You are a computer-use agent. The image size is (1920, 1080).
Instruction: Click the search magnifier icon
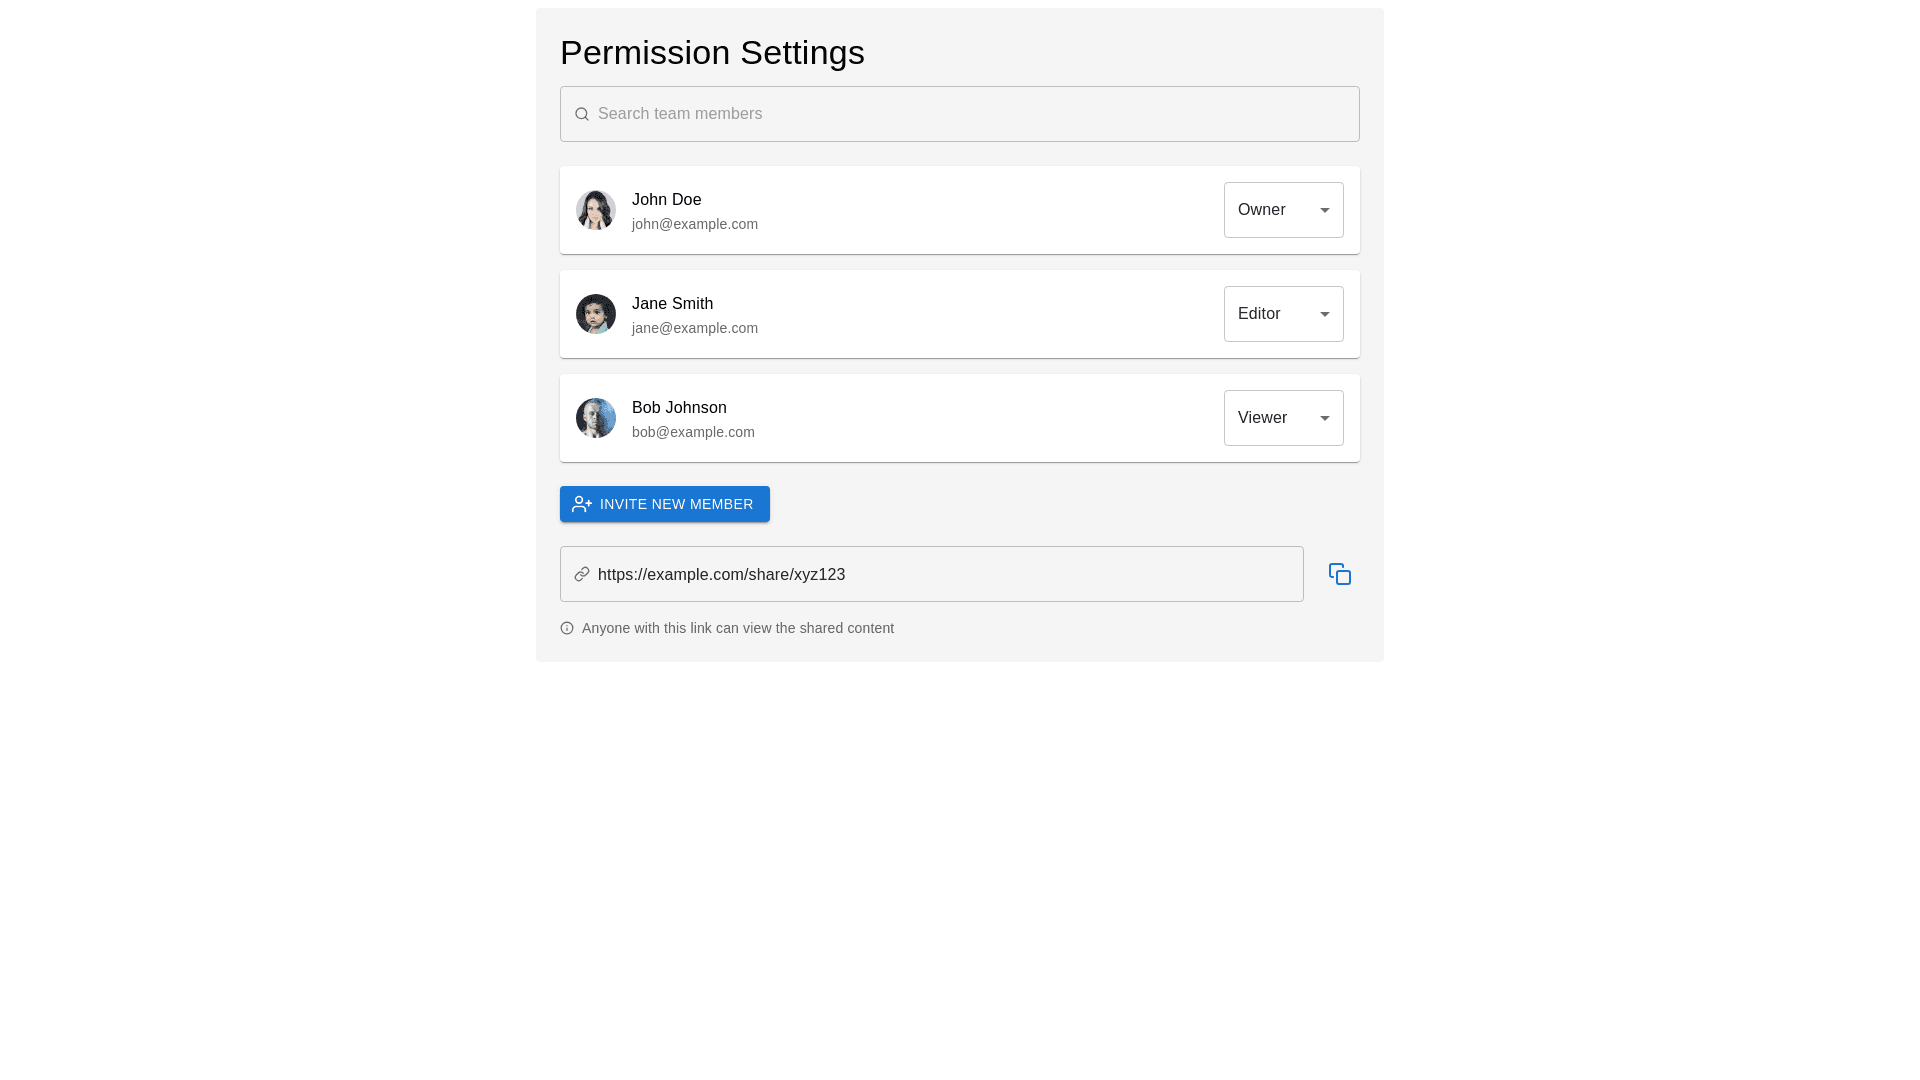pyautogui.click(x=582, y=114)
